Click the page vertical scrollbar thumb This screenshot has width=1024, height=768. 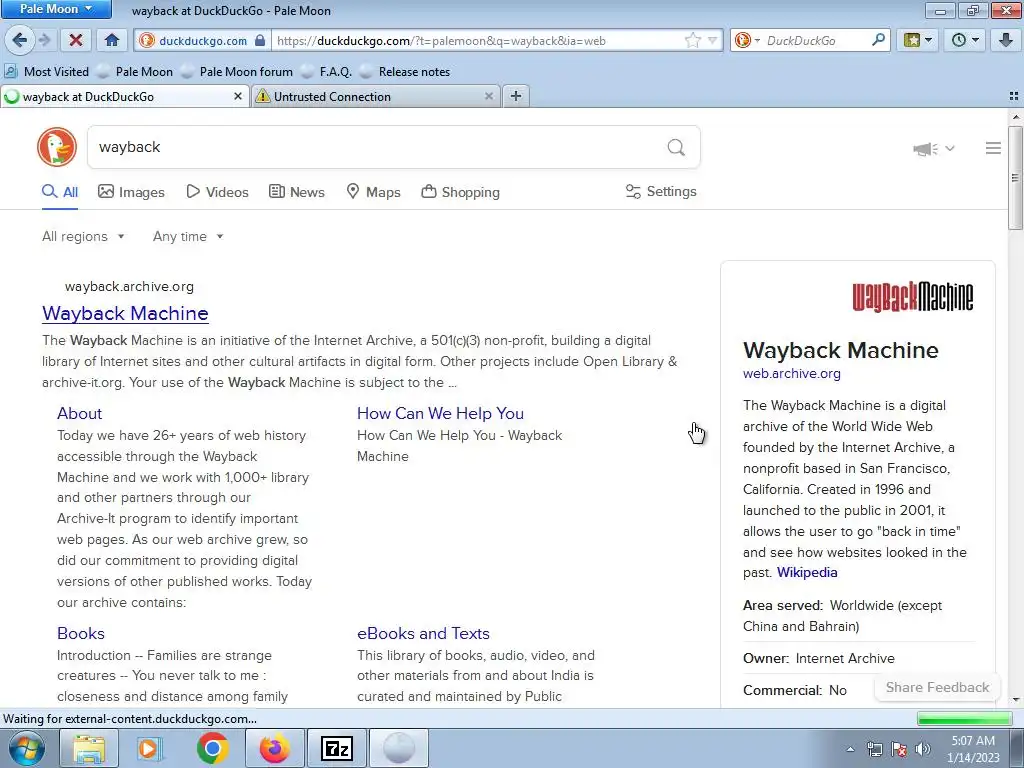[1015, 178]
